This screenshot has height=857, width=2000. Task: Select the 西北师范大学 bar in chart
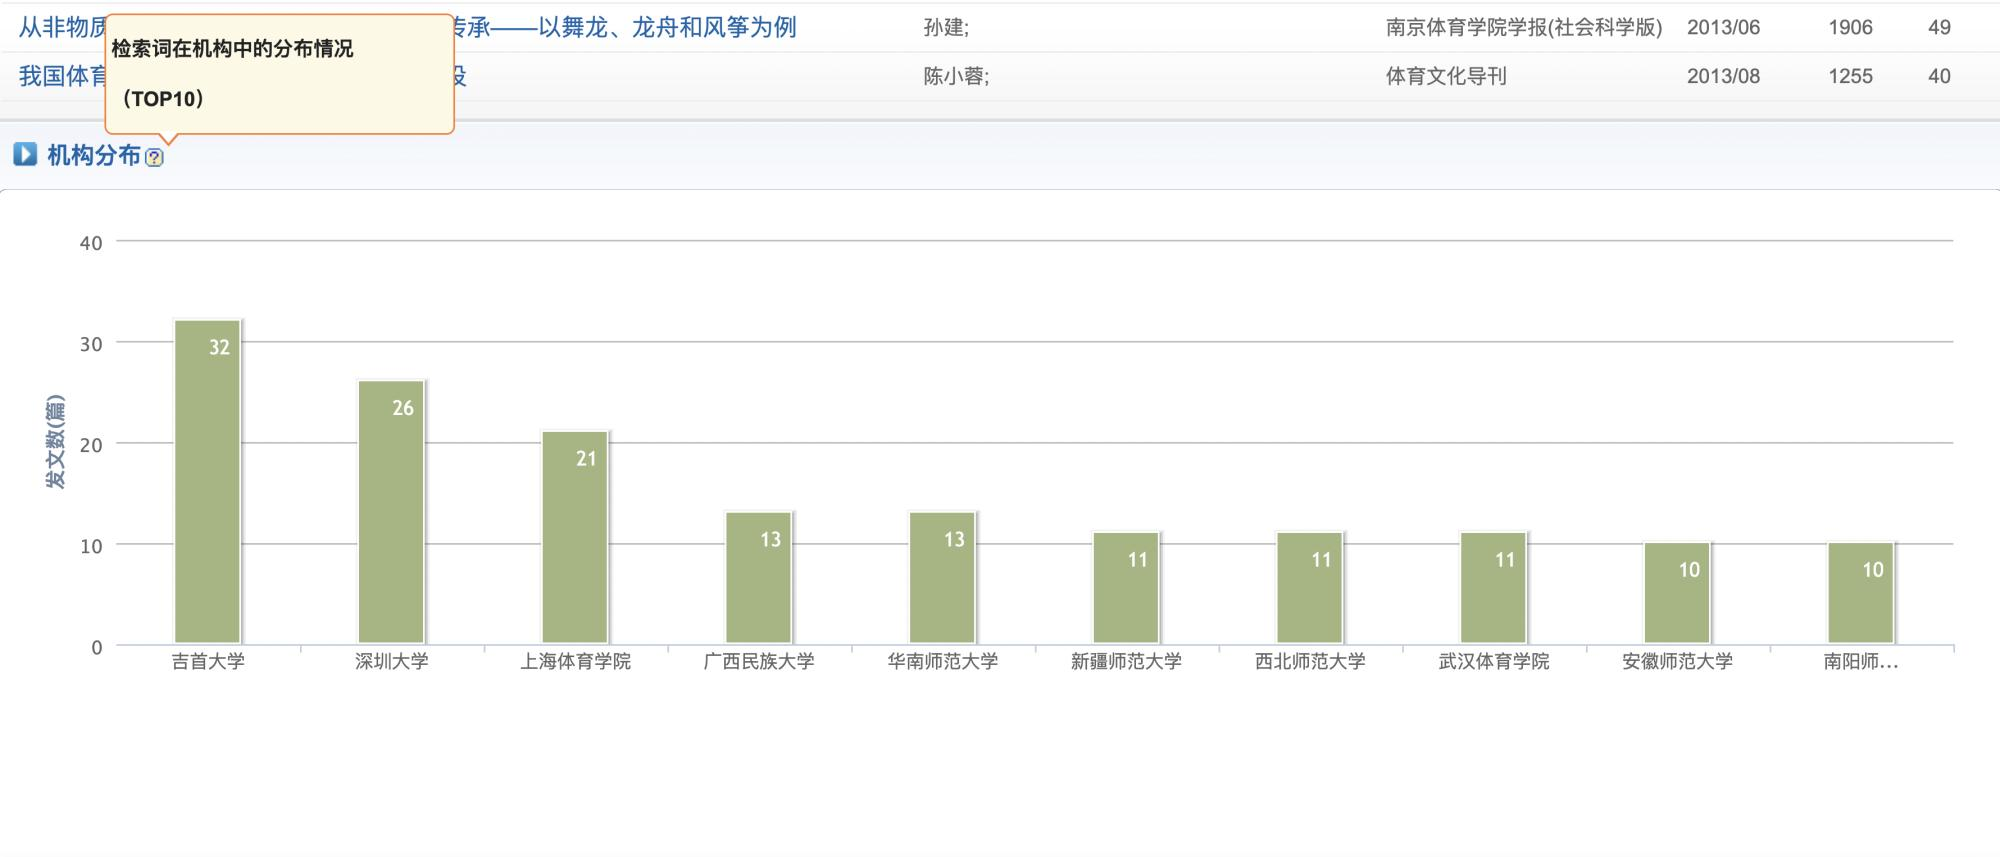pyautogui.click(x=1309, y=588)
